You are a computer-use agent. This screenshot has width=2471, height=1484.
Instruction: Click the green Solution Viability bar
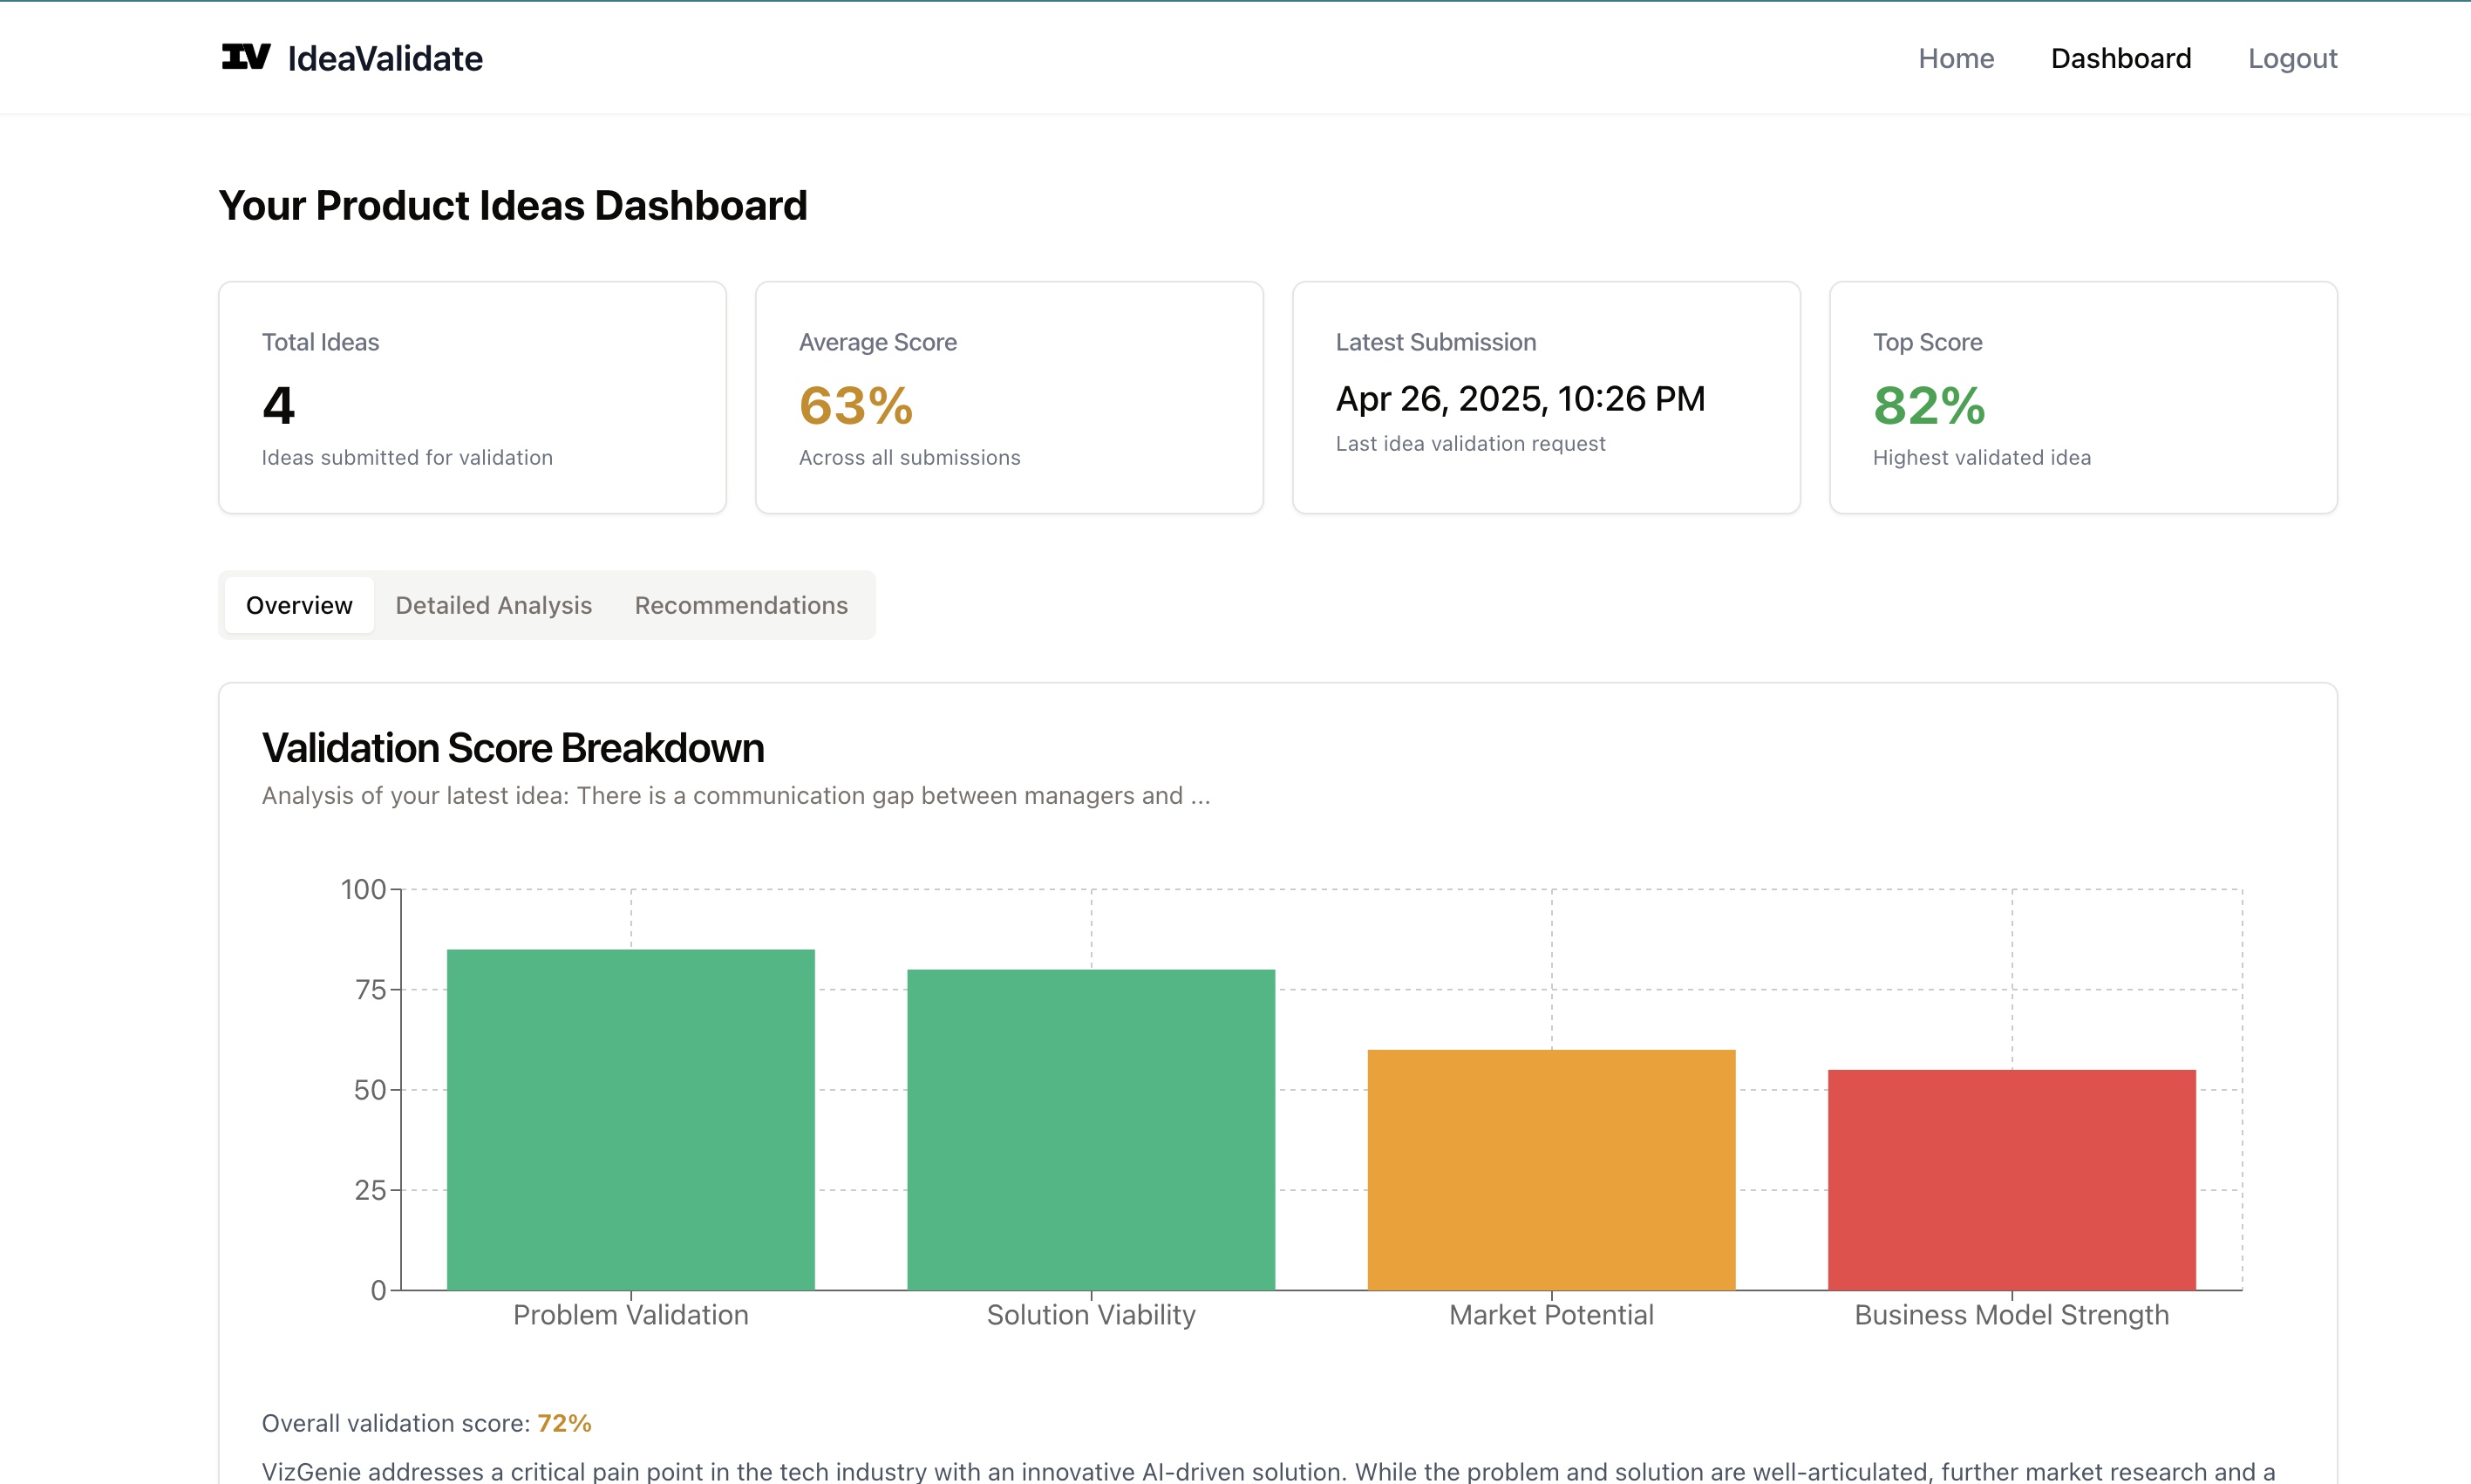pyautogui.click(x=1090, y=1129)
